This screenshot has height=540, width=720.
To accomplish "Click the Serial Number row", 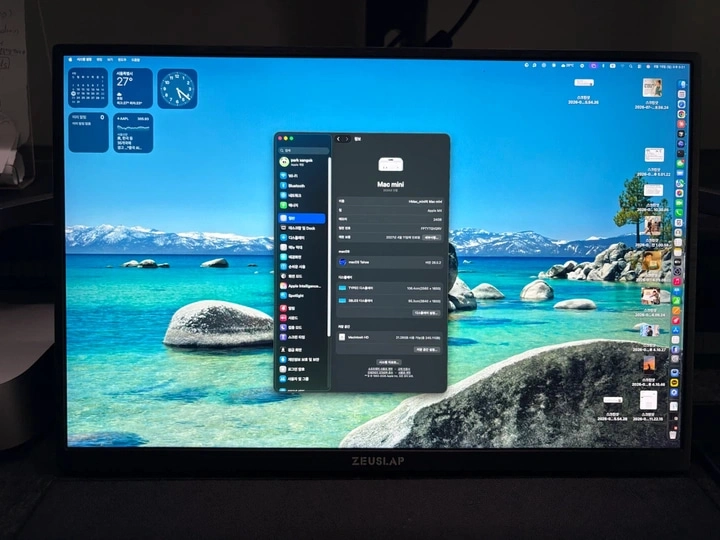I will 390,228.
